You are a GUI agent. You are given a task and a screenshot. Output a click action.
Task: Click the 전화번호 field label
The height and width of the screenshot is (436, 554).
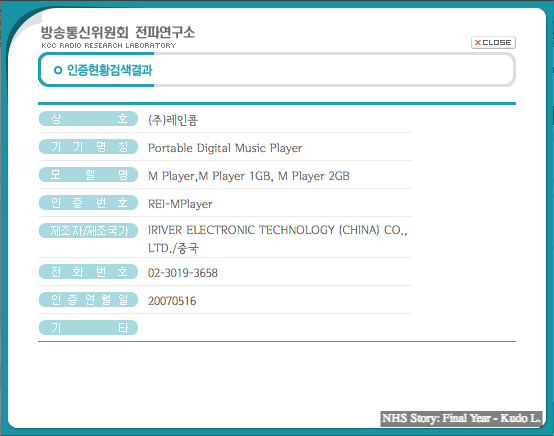click(x=88, y=272)
